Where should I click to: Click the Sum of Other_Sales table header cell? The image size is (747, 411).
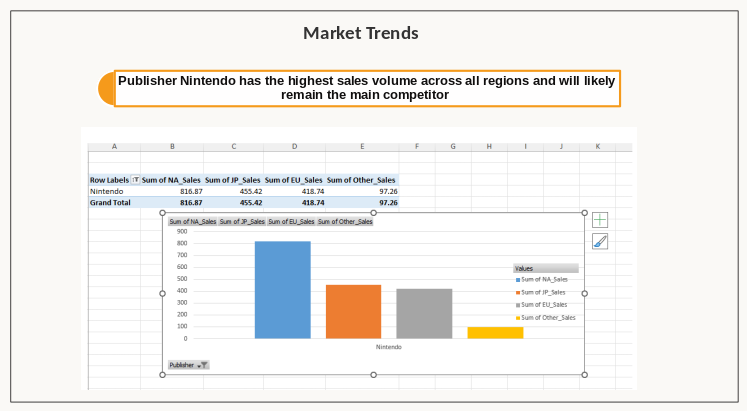[x=362, y=180]
